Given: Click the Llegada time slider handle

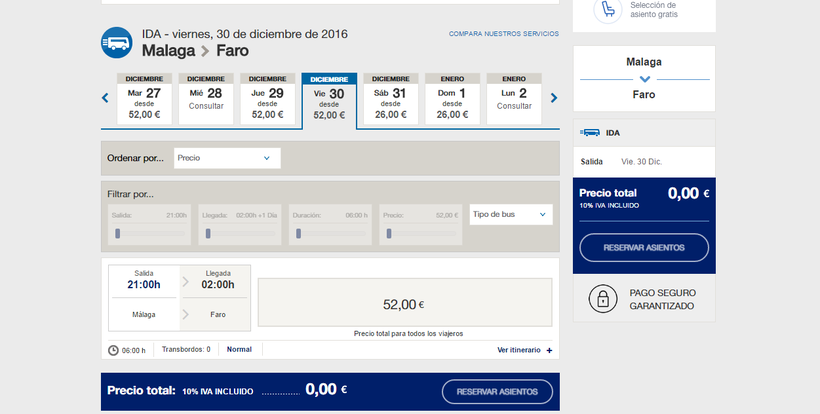Looking at the screenshot, I should (x=208, y=234).
